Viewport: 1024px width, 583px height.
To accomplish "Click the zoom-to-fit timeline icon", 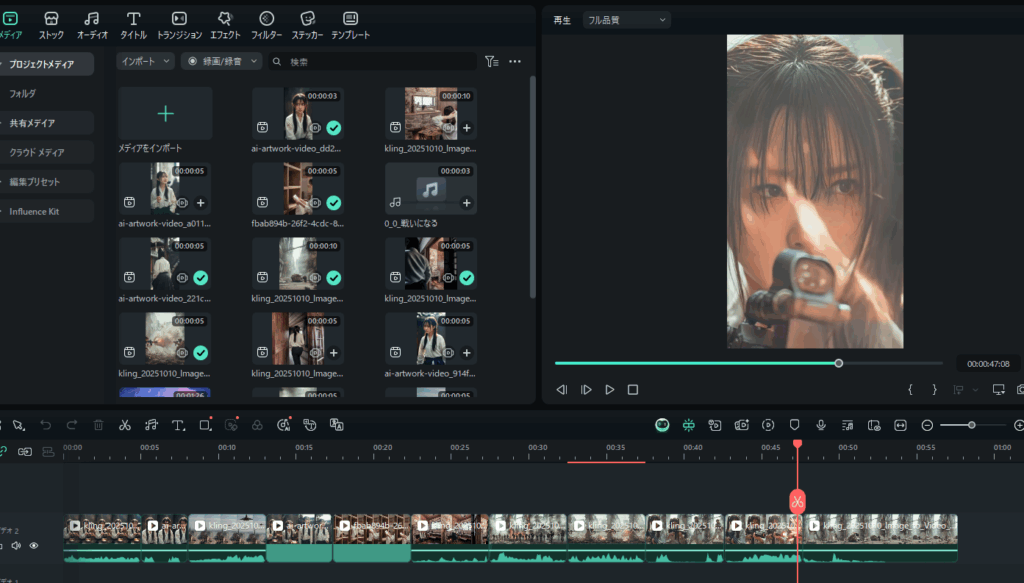I will (x=901, y=425).
